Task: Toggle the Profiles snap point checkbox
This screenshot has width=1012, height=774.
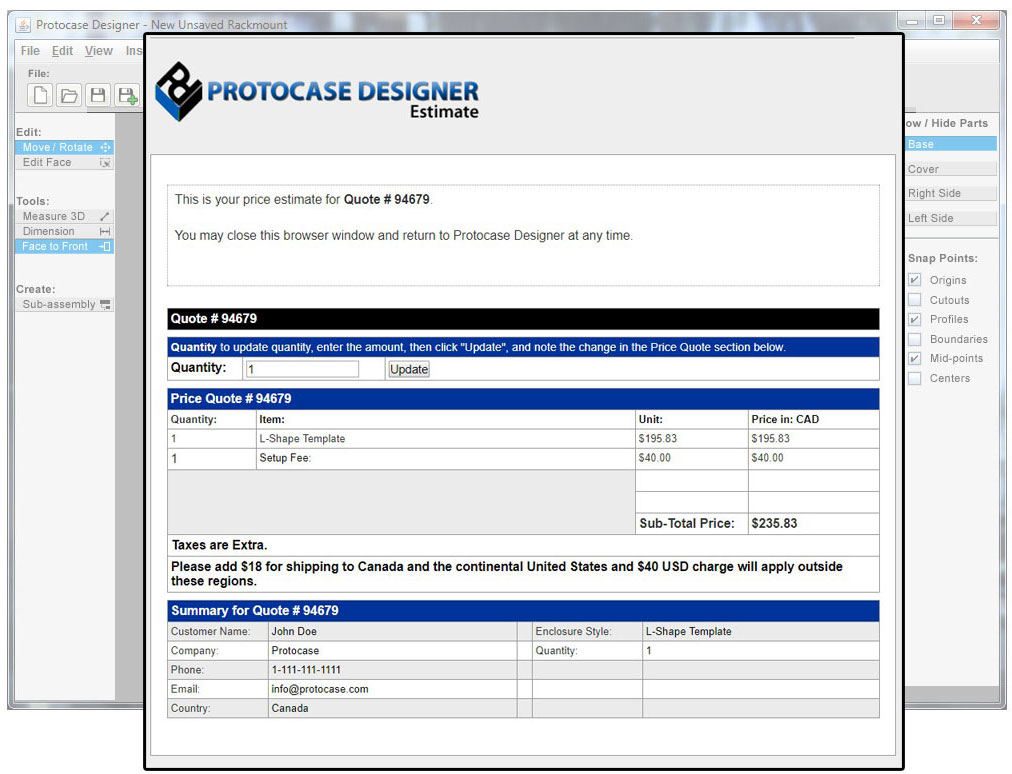Action: pyautogui.click(x=915, y=319)
